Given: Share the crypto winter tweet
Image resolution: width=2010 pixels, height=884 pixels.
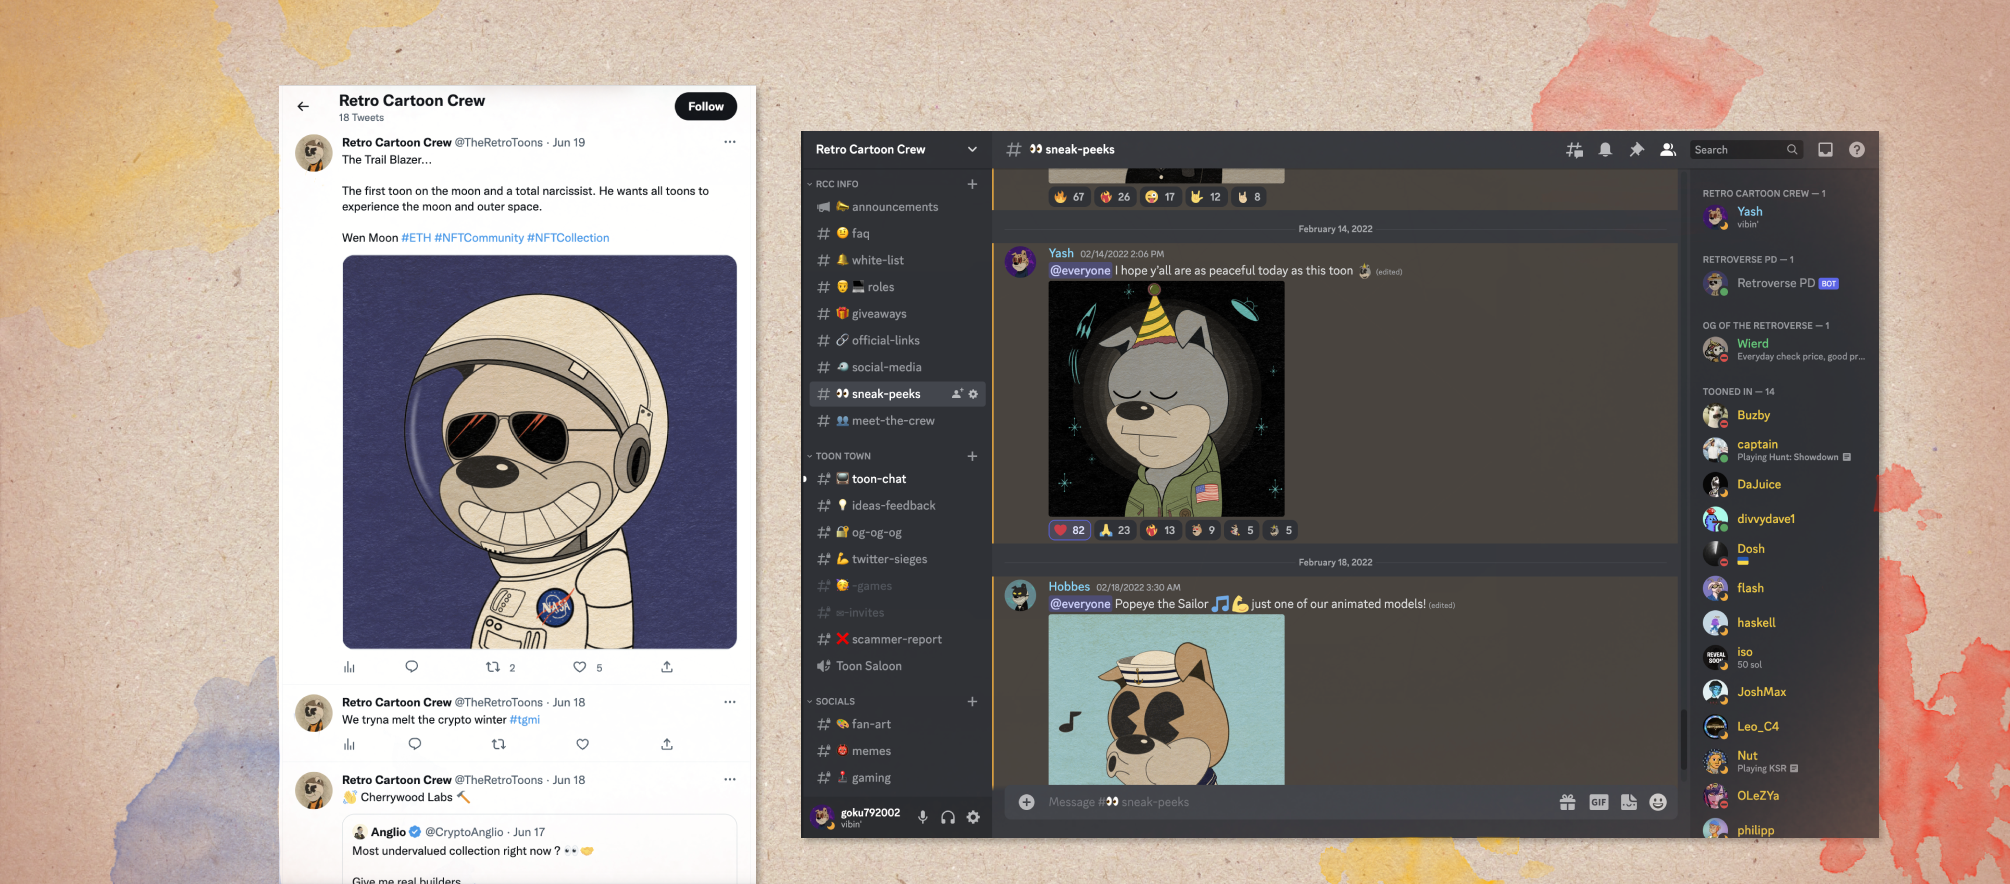Looking at the screenshot, I should (667, 744).
